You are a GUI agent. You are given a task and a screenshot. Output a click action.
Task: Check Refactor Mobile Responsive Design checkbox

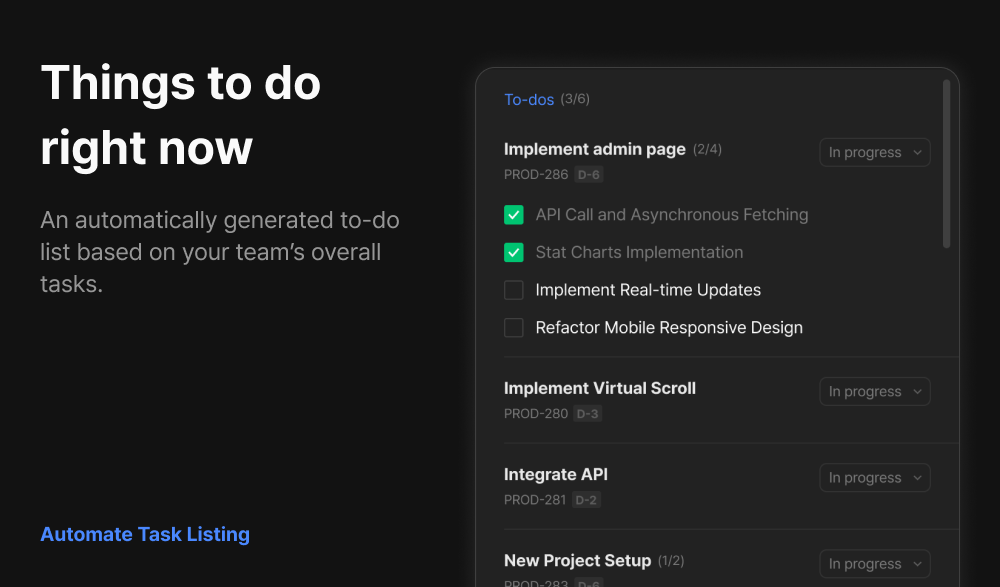(x=513, y=328)
